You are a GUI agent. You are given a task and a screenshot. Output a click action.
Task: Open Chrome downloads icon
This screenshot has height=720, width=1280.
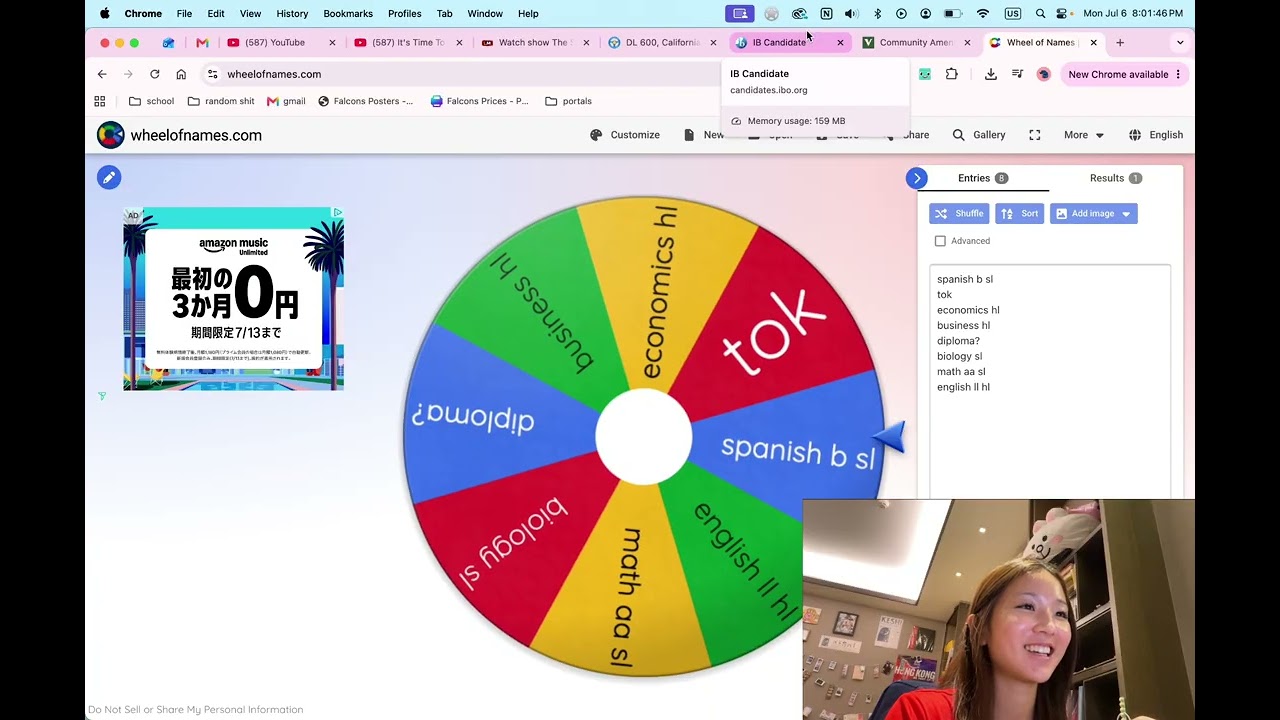click(991, 74)
